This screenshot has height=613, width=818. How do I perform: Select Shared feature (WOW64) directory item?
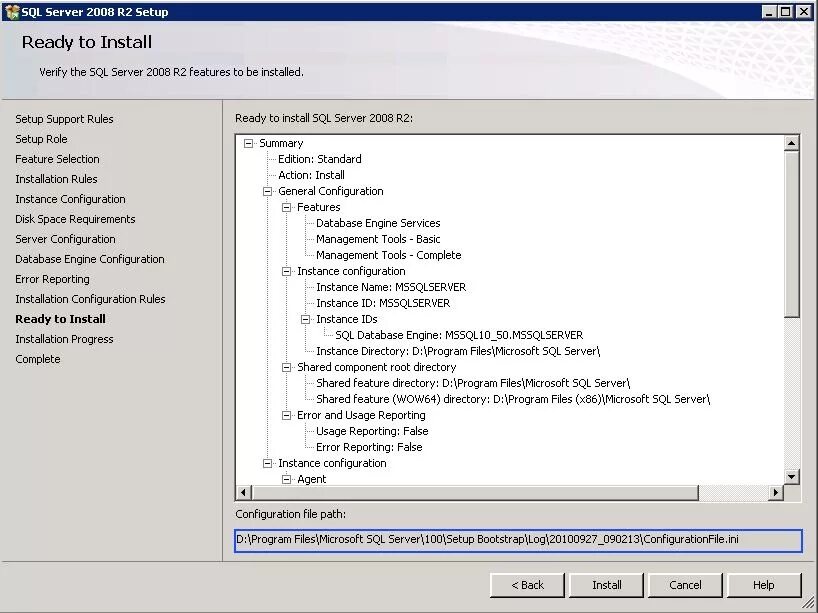click(x=513, y=399)
